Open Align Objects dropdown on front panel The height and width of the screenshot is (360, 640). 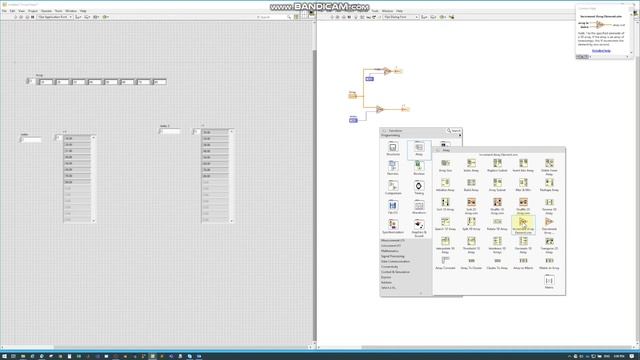click(78, 17)
